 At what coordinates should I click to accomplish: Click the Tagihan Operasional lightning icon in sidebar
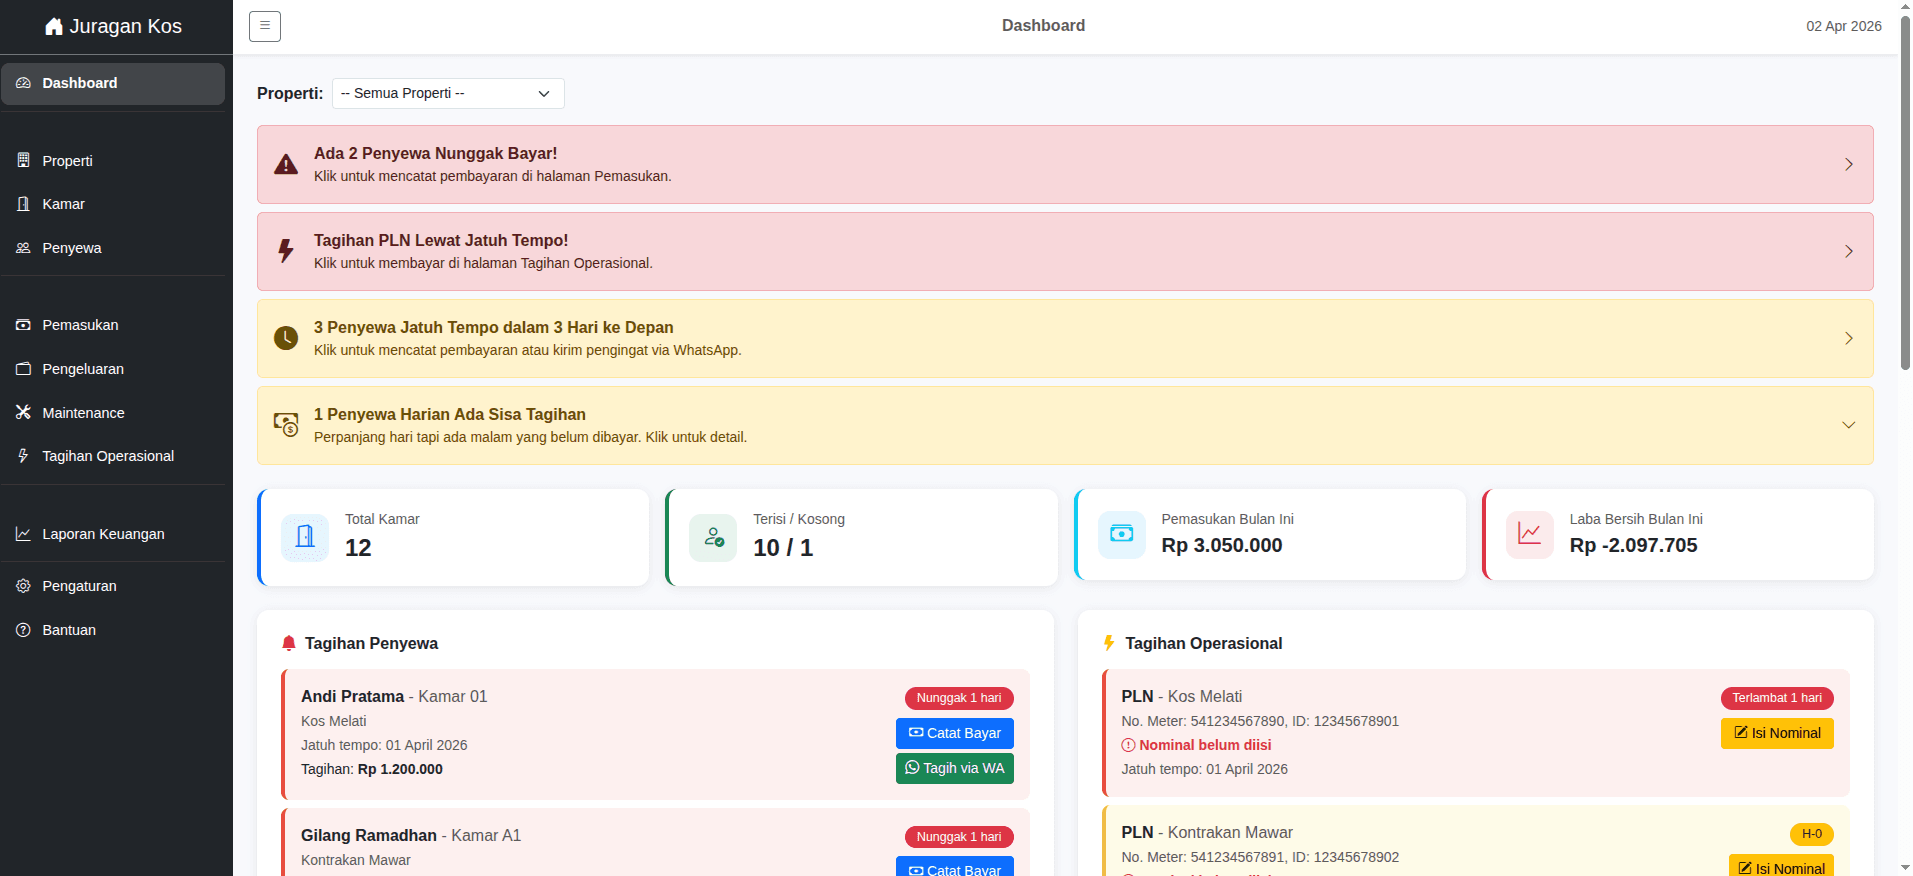point(23,456)
